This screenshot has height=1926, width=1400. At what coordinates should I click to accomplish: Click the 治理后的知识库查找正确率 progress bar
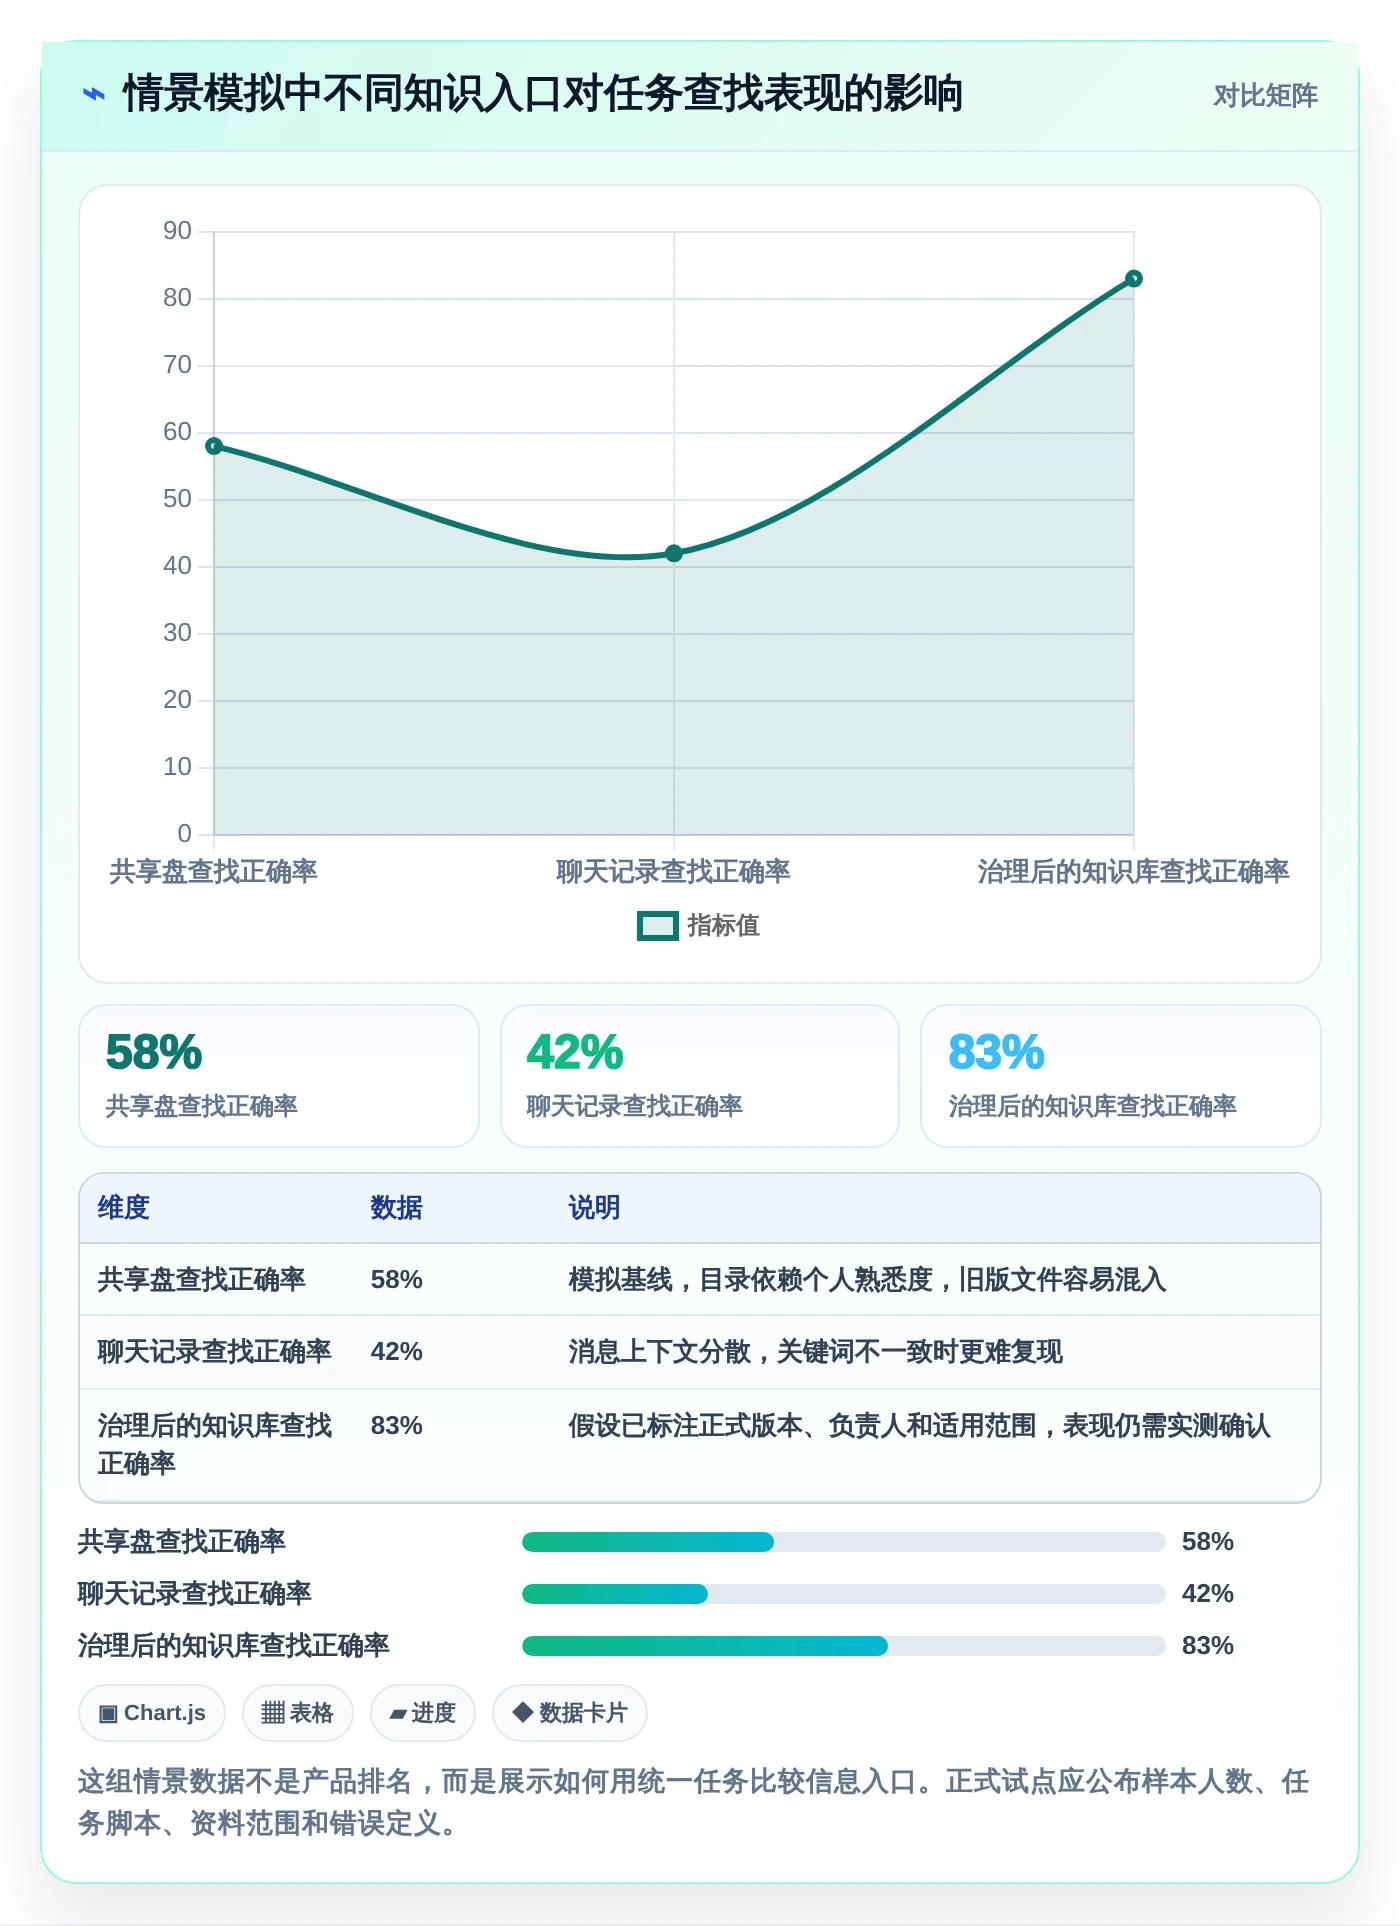point(843,1646)
